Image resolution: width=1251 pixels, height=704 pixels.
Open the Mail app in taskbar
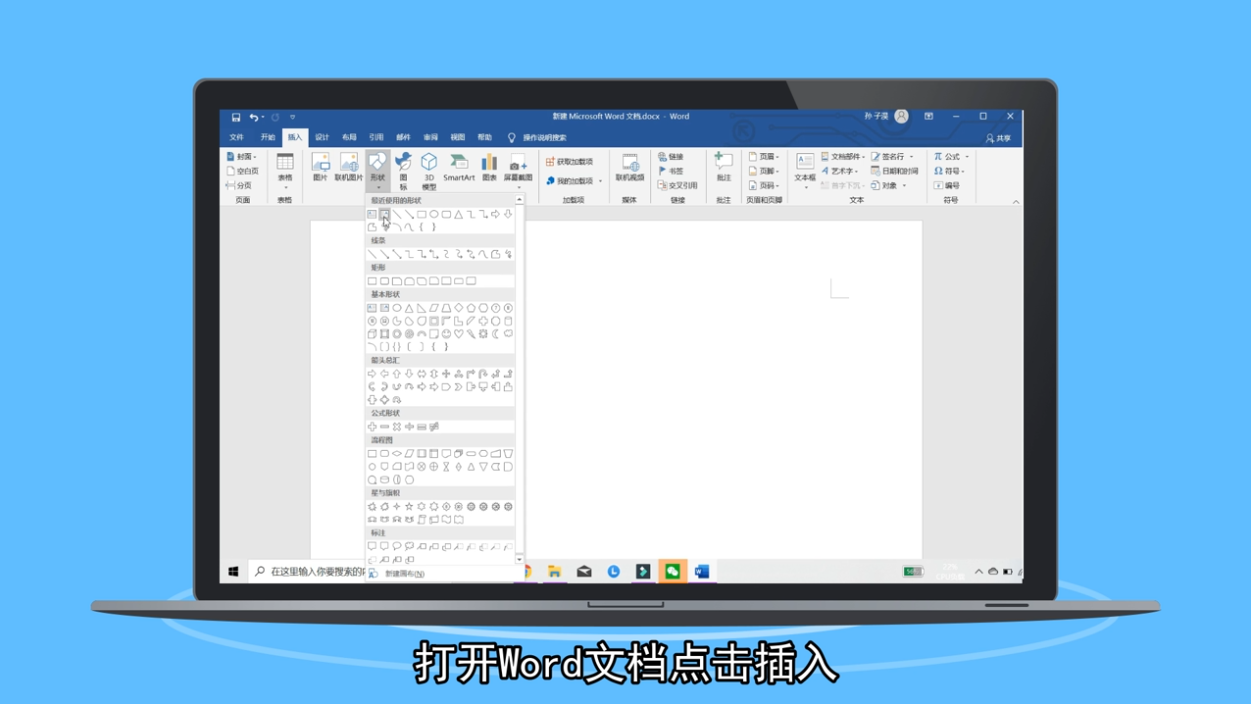tap(584, 571)
